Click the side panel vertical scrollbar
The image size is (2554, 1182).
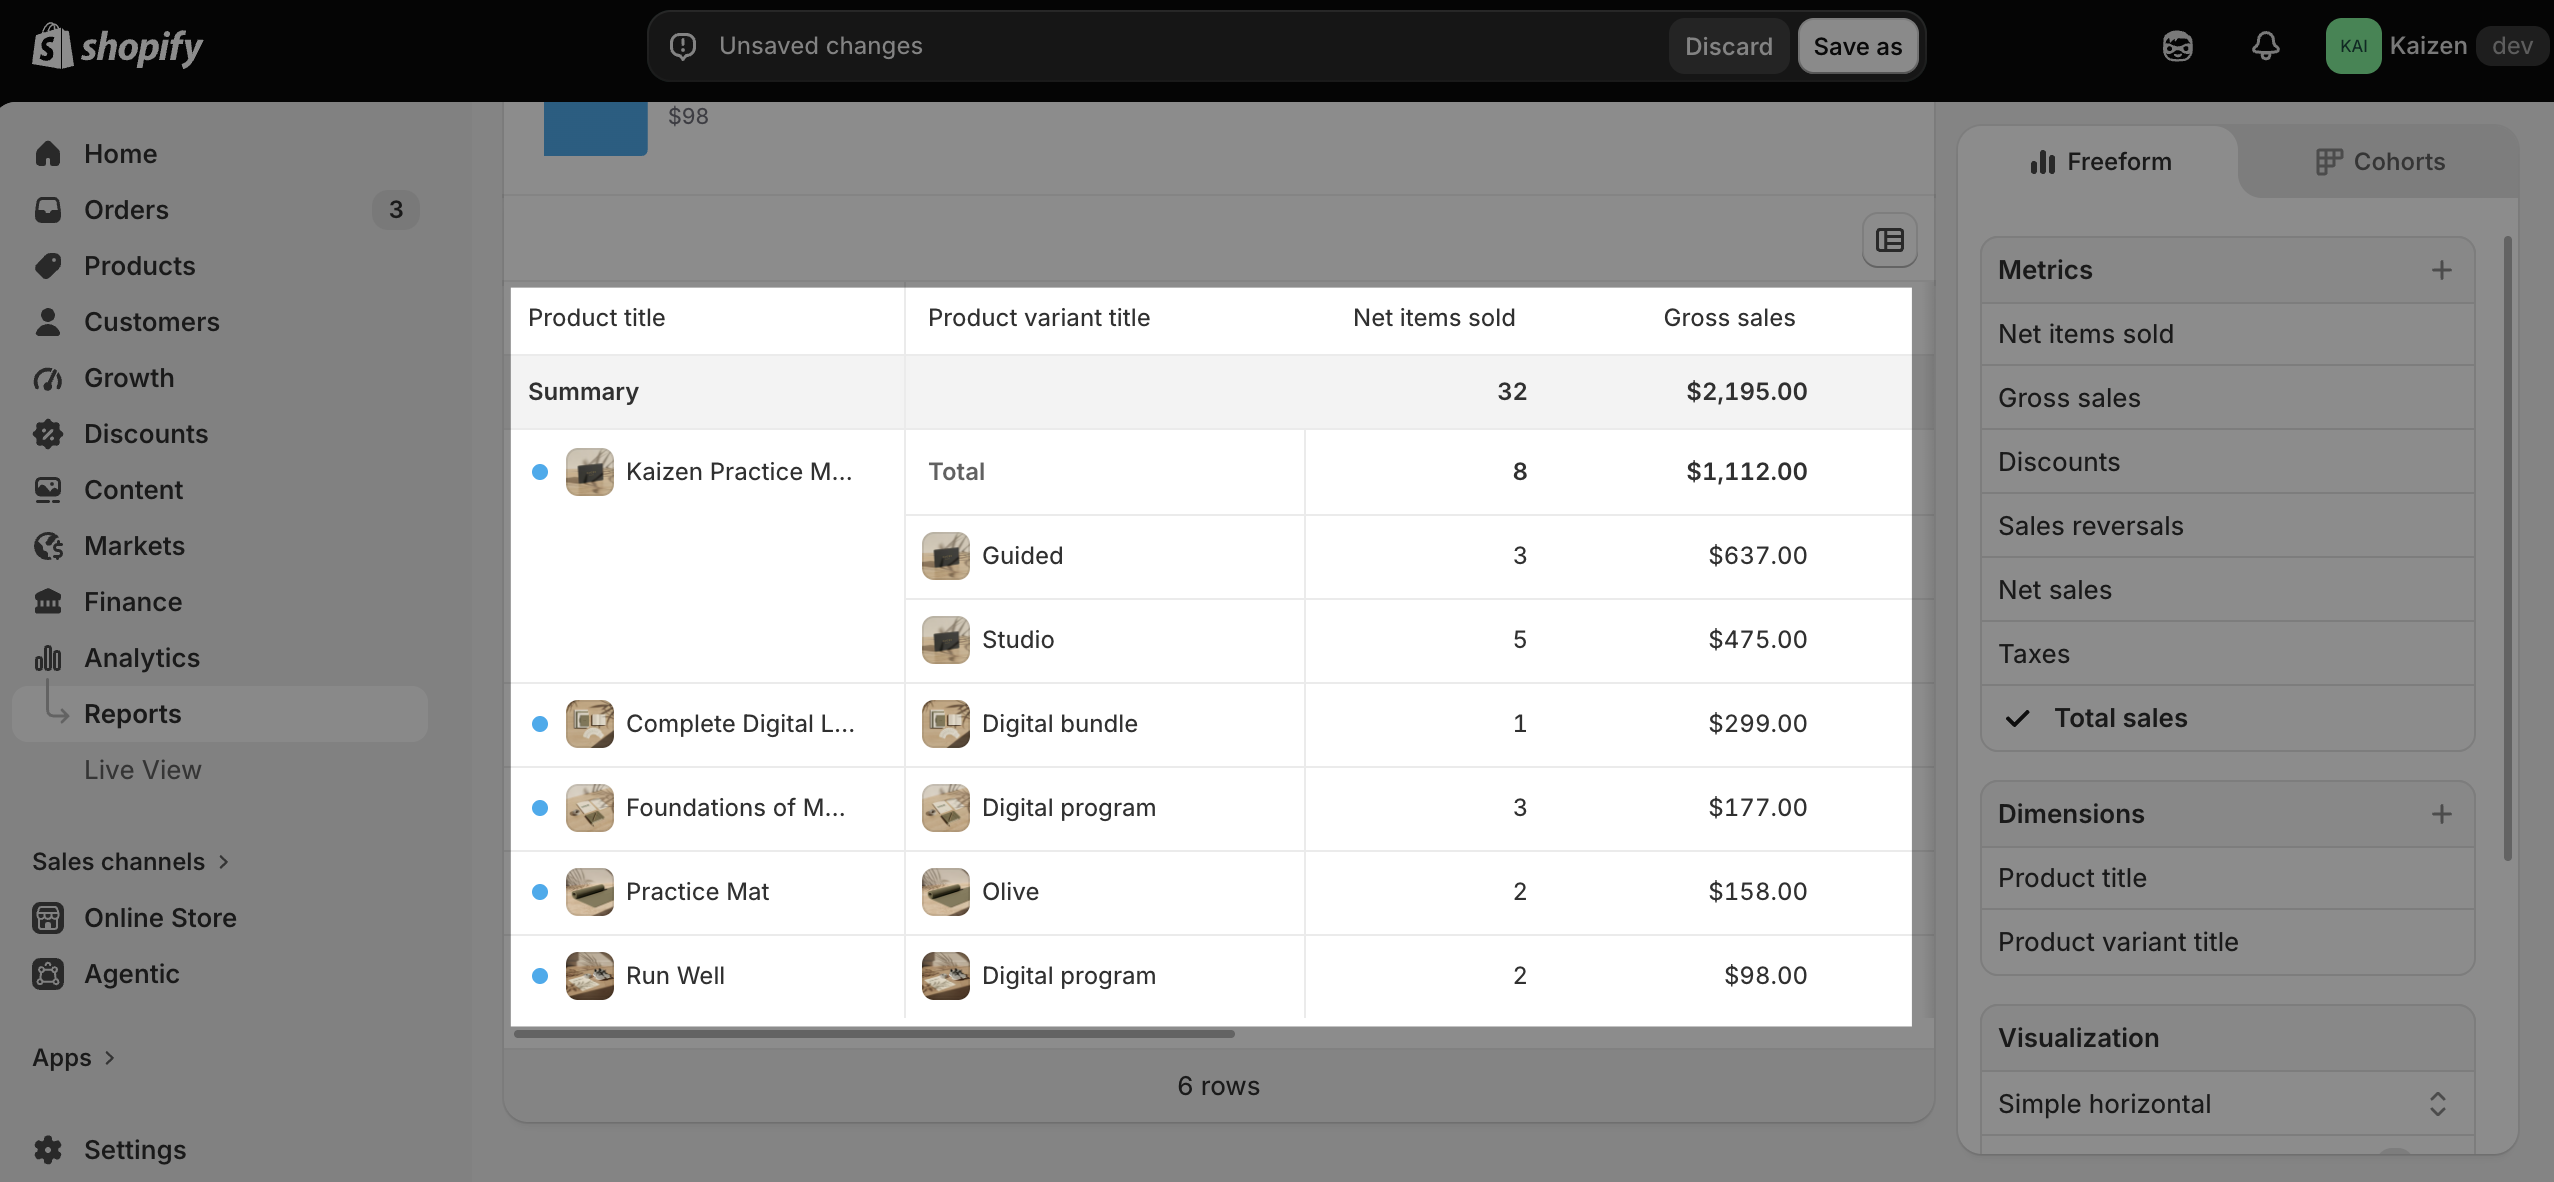pos(2507,548)
